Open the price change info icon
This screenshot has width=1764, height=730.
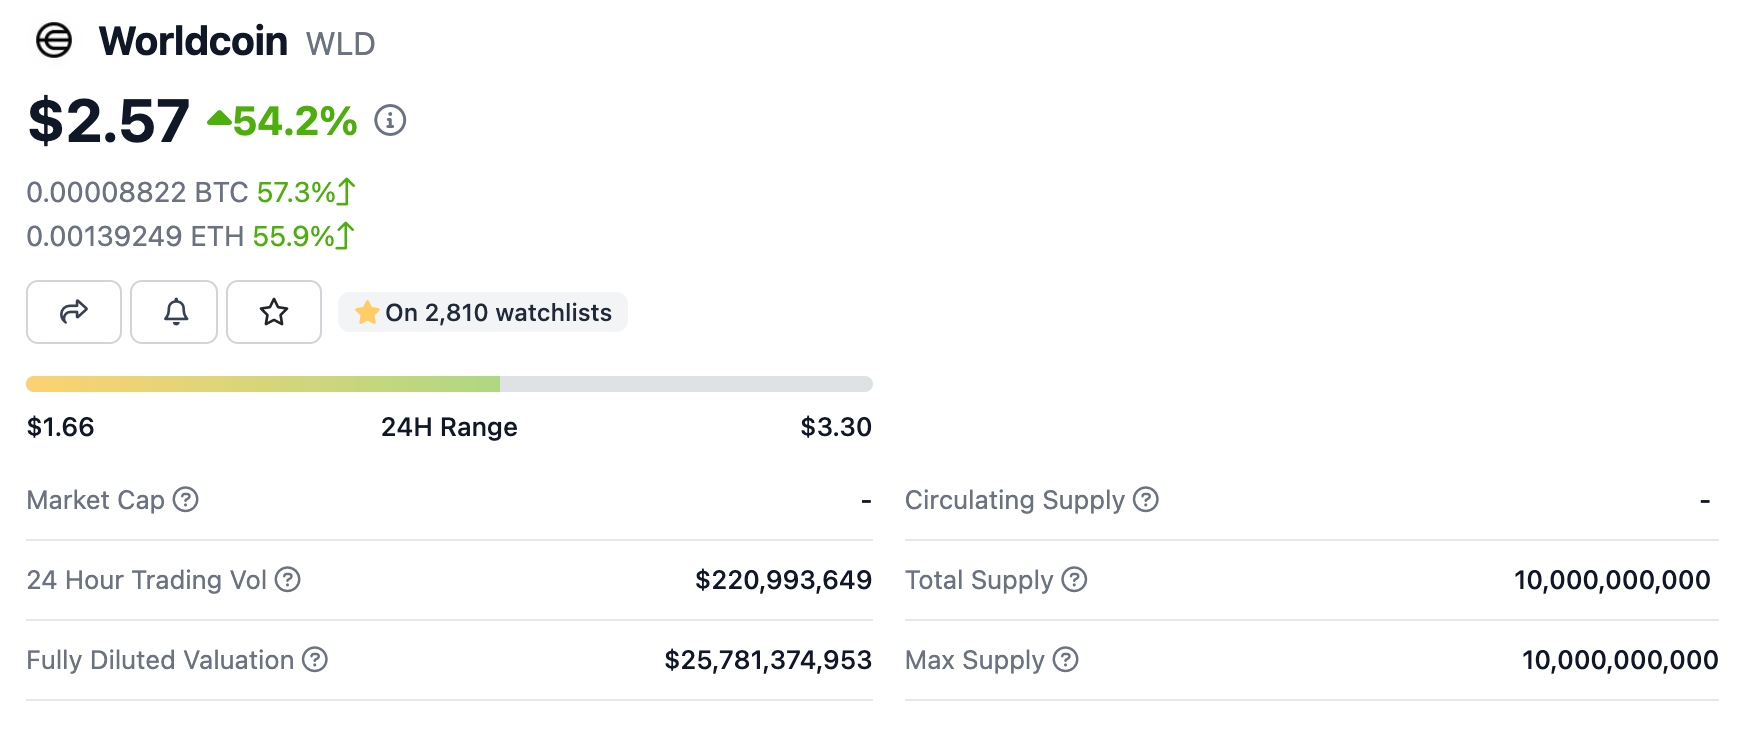[390, 121]
